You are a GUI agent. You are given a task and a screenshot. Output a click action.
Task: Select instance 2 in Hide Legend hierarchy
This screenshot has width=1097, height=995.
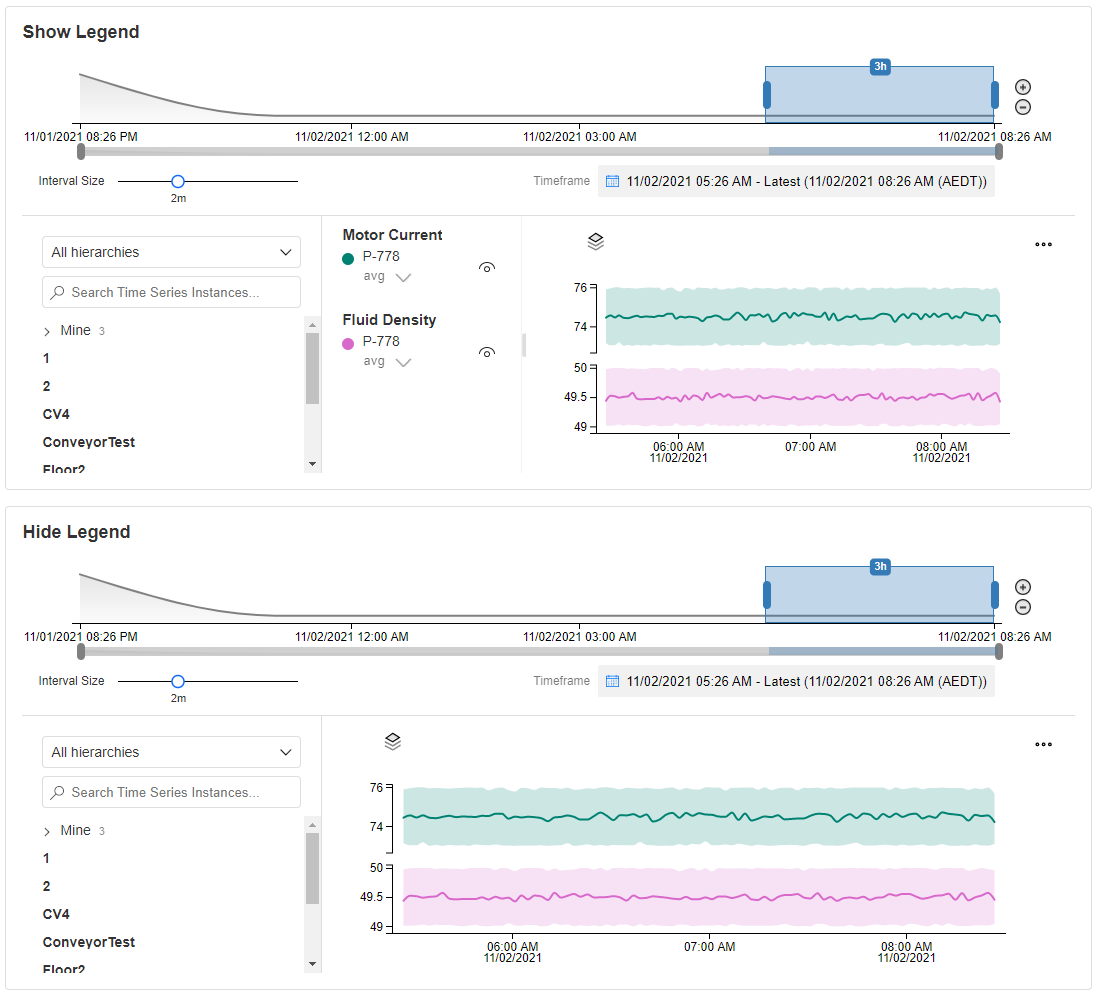point(46,887)
